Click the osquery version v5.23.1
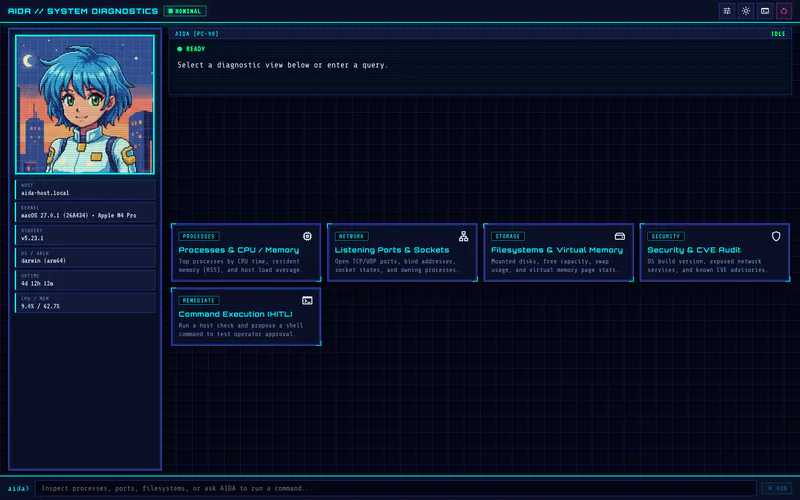Viewport: 800px width, 500px height. 32,238
